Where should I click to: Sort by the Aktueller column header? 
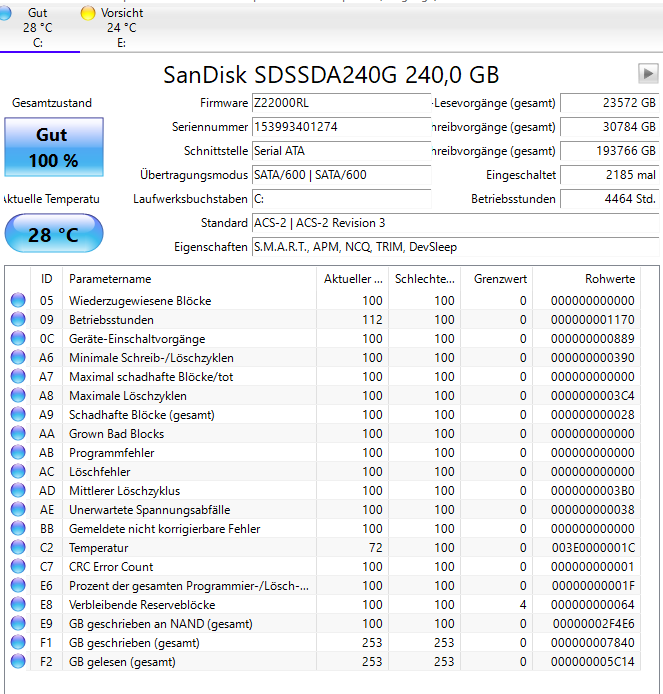tap(352, 279)
